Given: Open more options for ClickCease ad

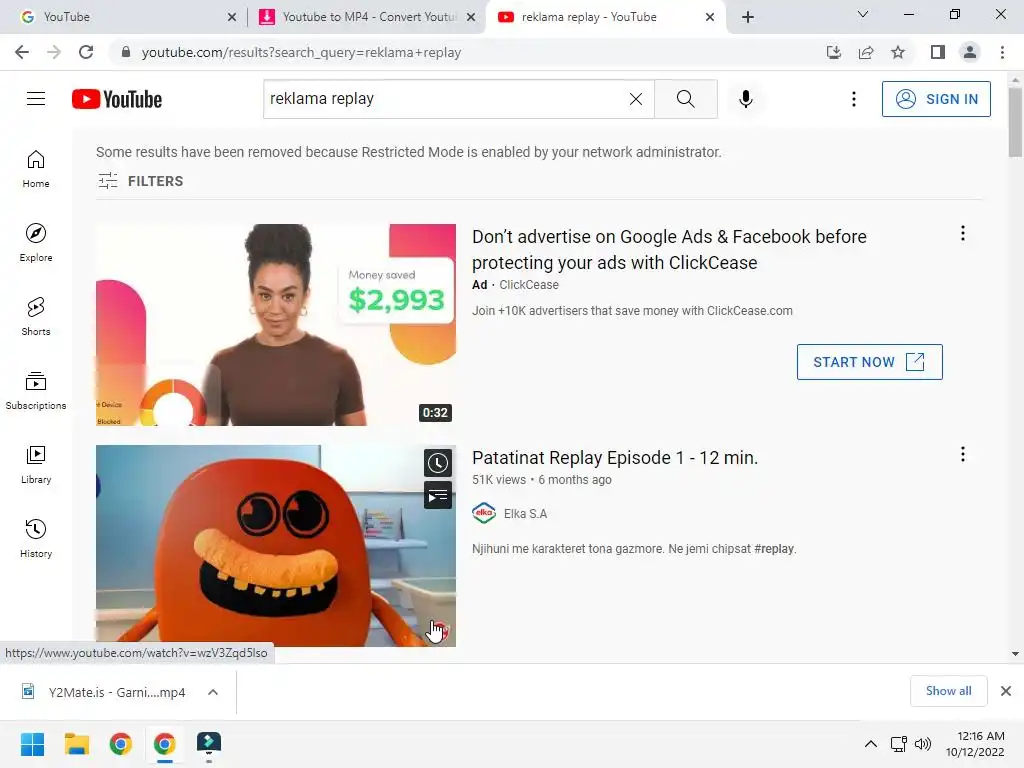Looking at the screenshot, I should click(x=963, y=233).
